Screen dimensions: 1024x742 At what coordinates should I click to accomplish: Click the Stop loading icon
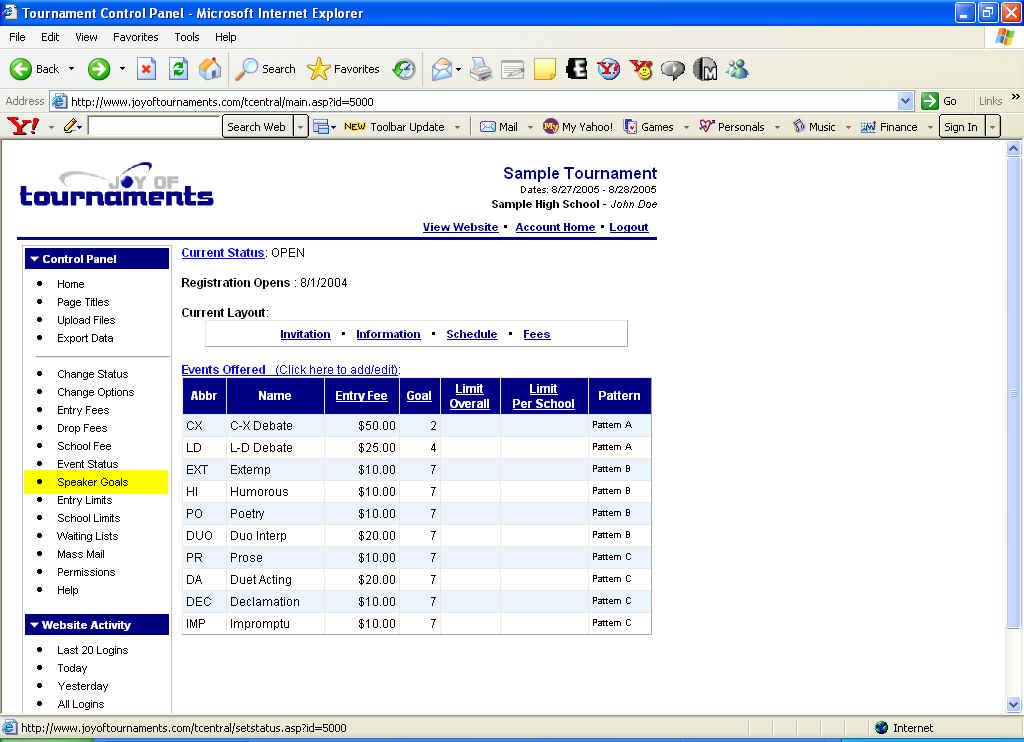click(x=146, y=69)
